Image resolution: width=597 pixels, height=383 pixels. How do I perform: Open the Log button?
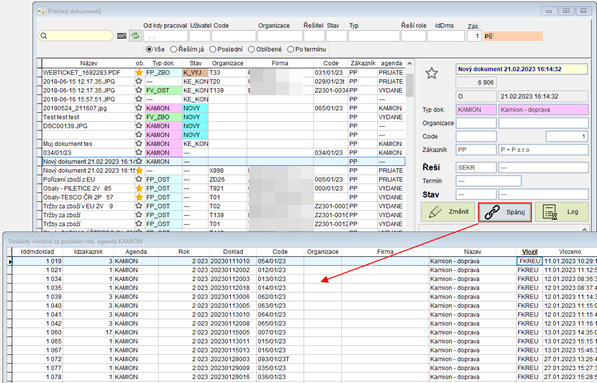pyautogui.click(x=562, y=212)
